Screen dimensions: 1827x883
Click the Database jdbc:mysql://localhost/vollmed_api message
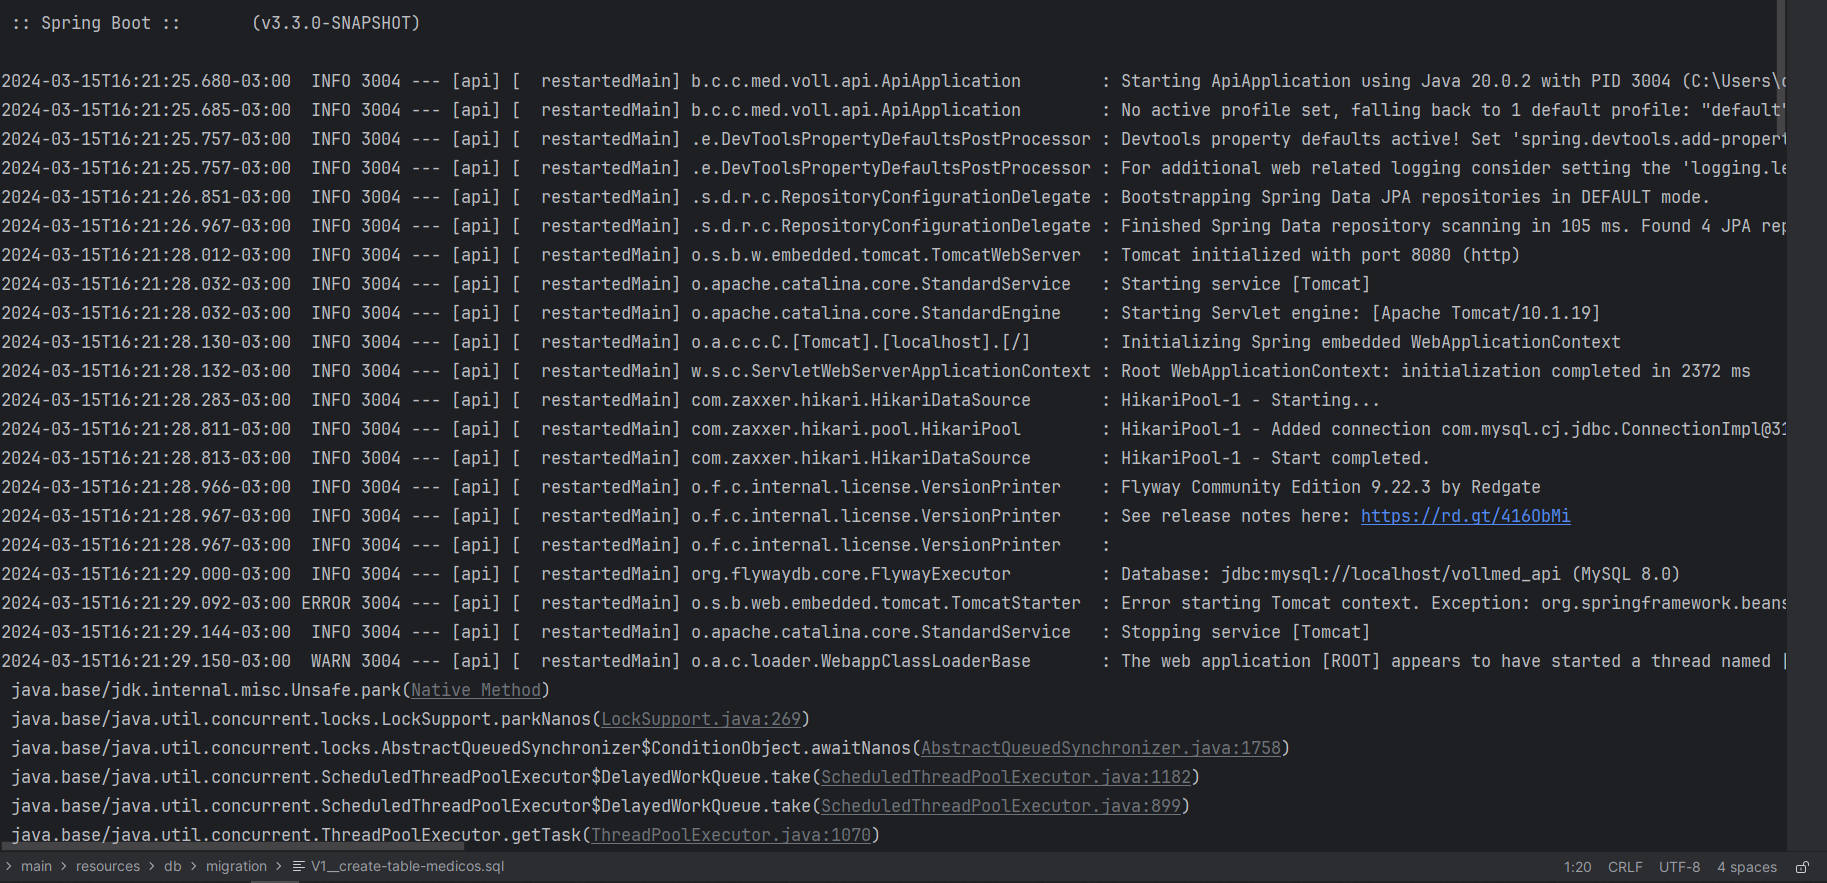pyautogui.click(x=1400, y=574)
